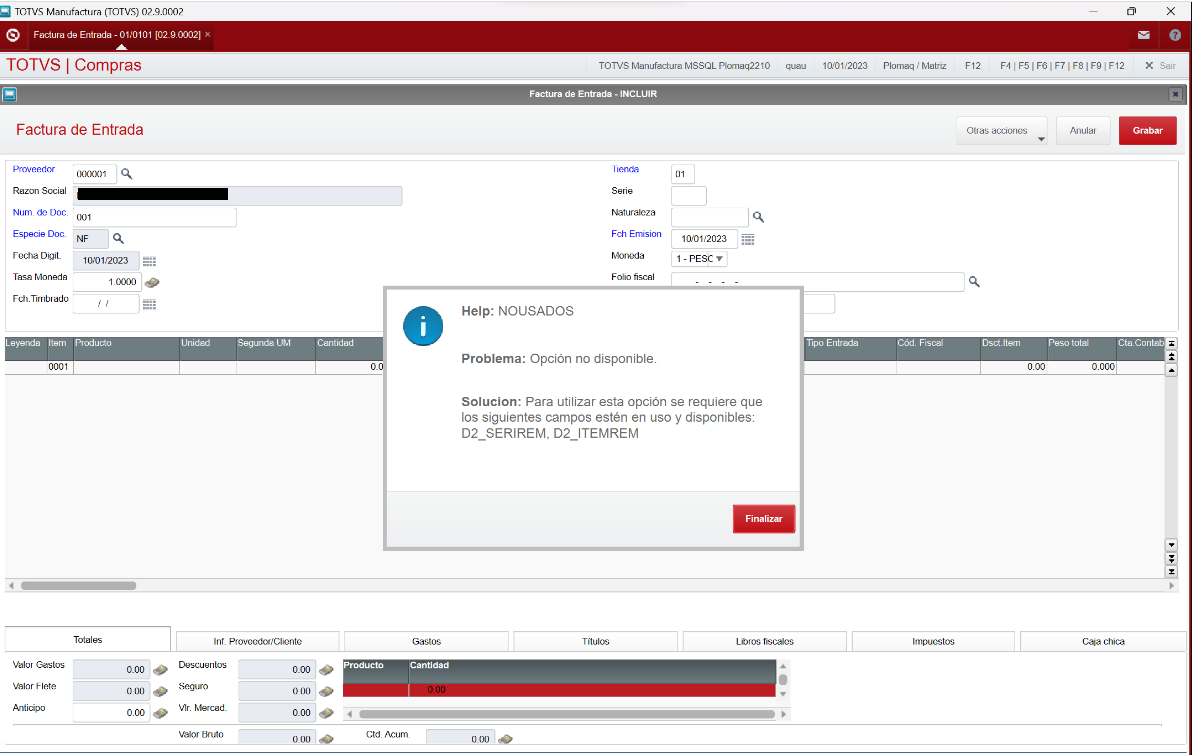Click Finalizar in the Help dialog
Image resolution: width=1192 pixels, height=755 pixels.
764,519
